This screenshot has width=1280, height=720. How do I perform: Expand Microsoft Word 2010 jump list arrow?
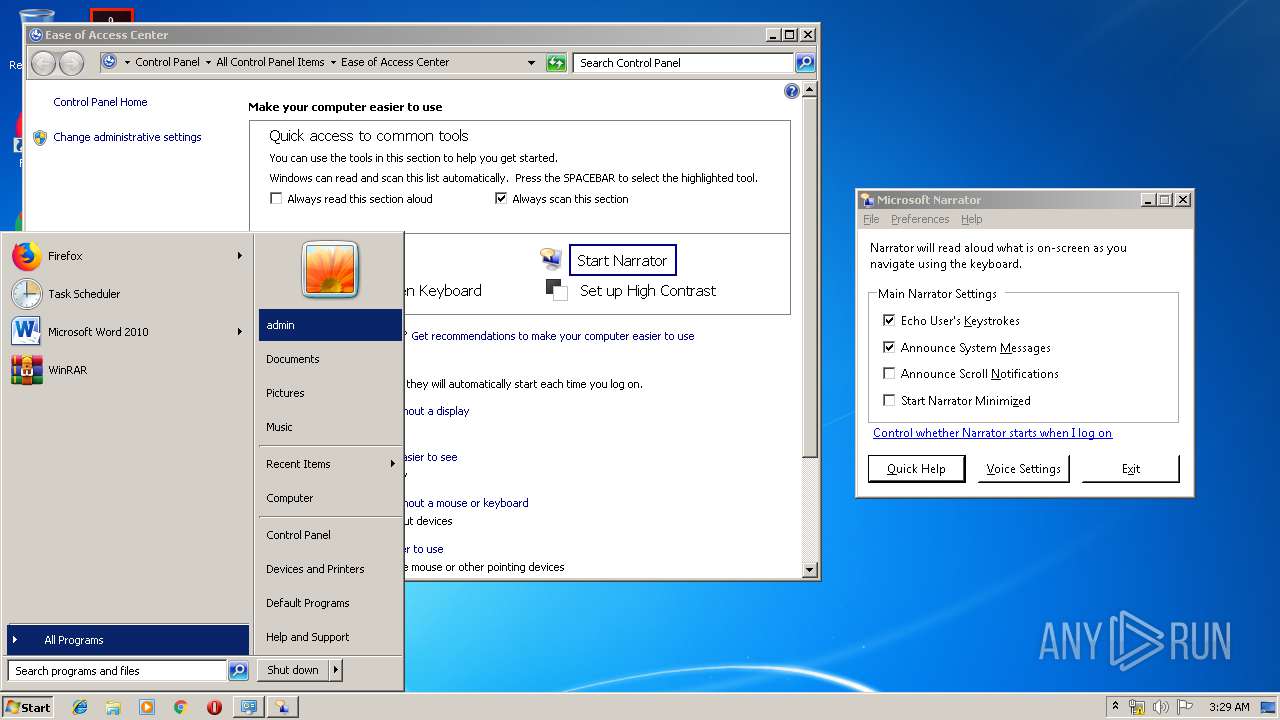pyautogui.click(x=240, y=332)
